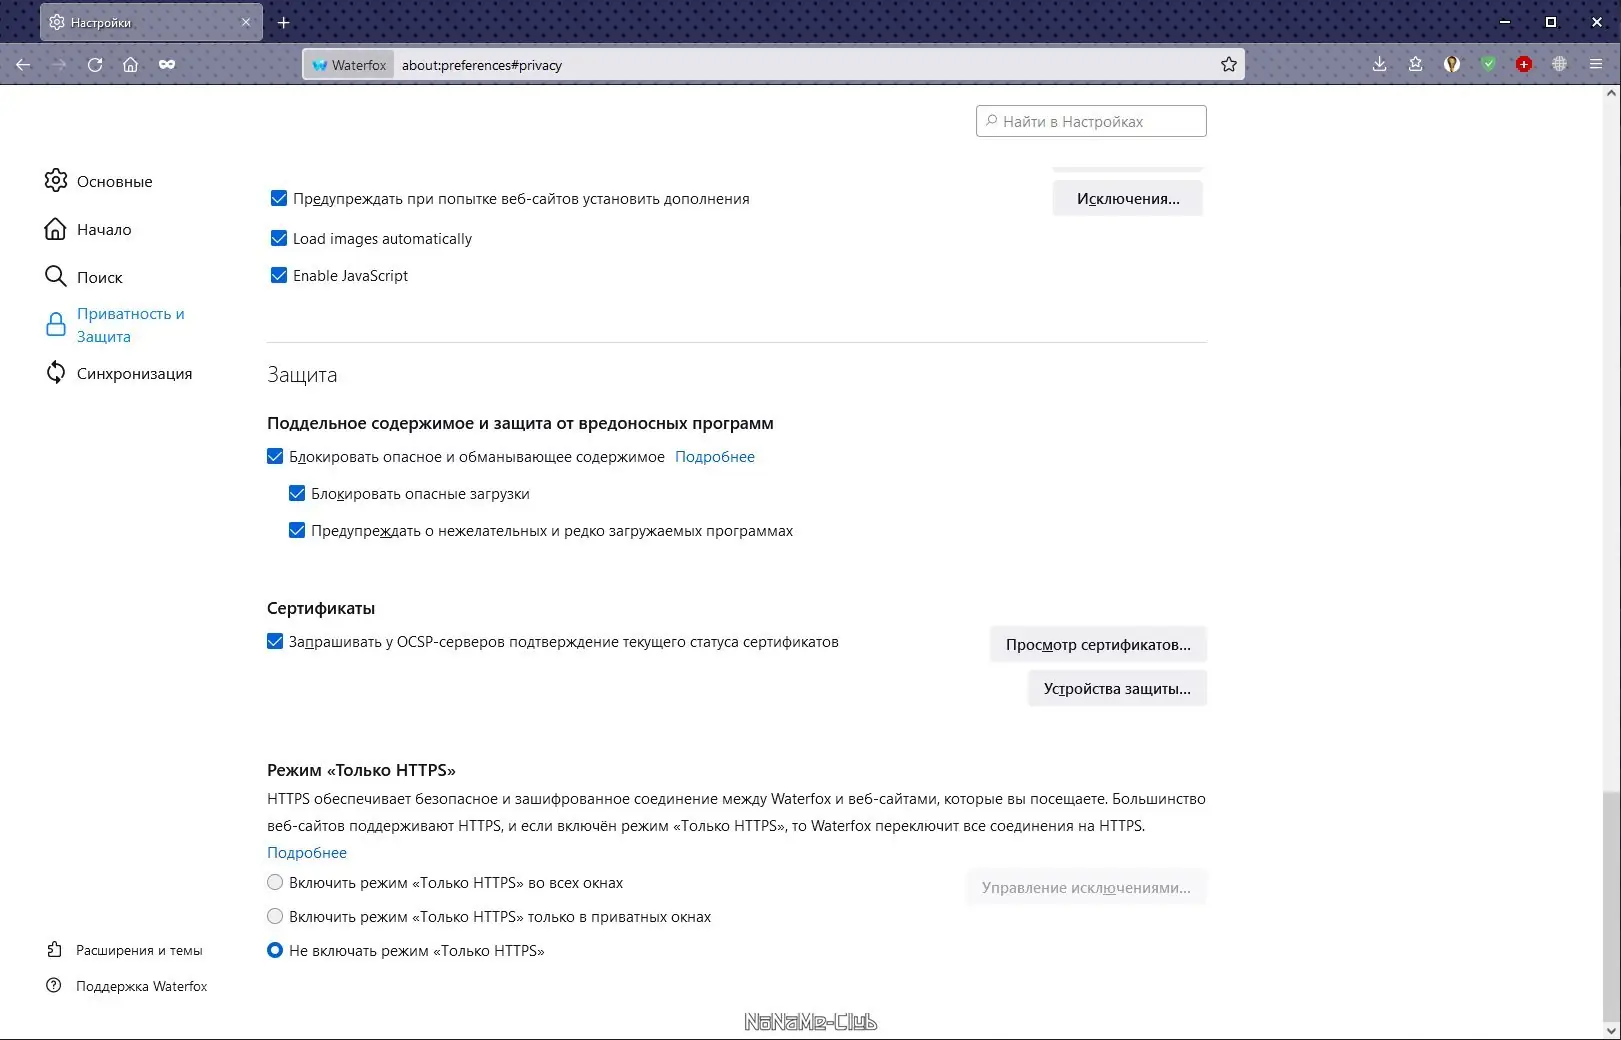Select Включить режим «Только HTTPS» во всех окнах
1621x1040 pixels.
pos(275,882)
